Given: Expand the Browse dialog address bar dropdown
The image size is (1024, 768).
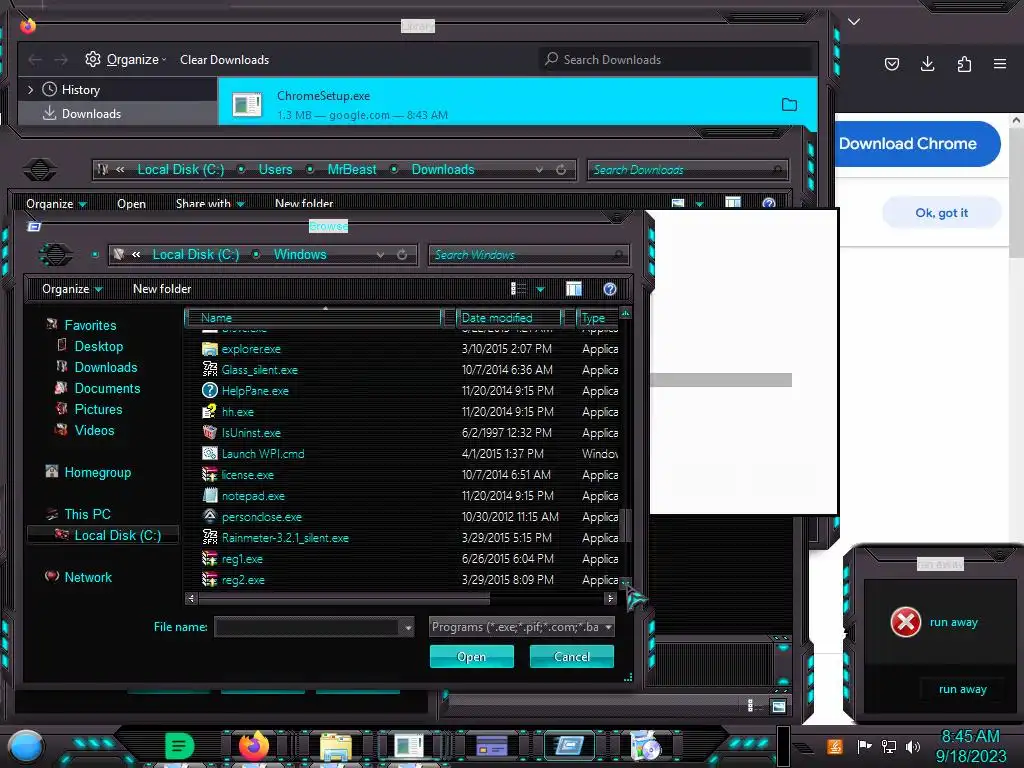Looking at the screenshot, I should pos(380,255).
